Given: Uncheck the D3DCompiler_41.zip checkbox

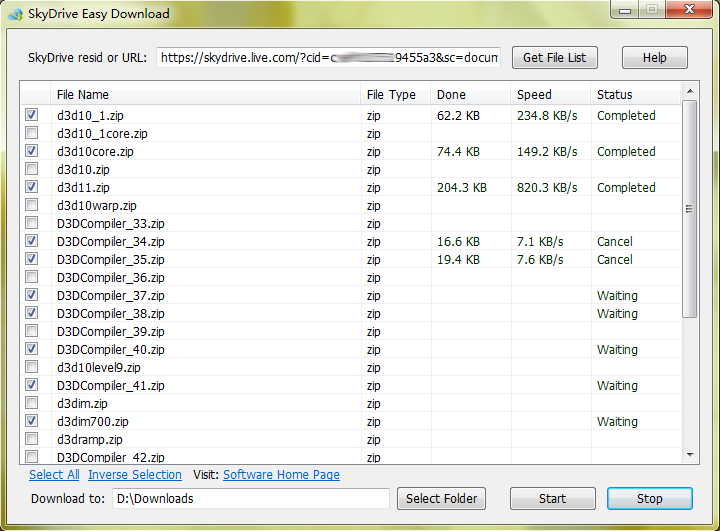Looking at the screenshot, I should click(x=32, y=384).
